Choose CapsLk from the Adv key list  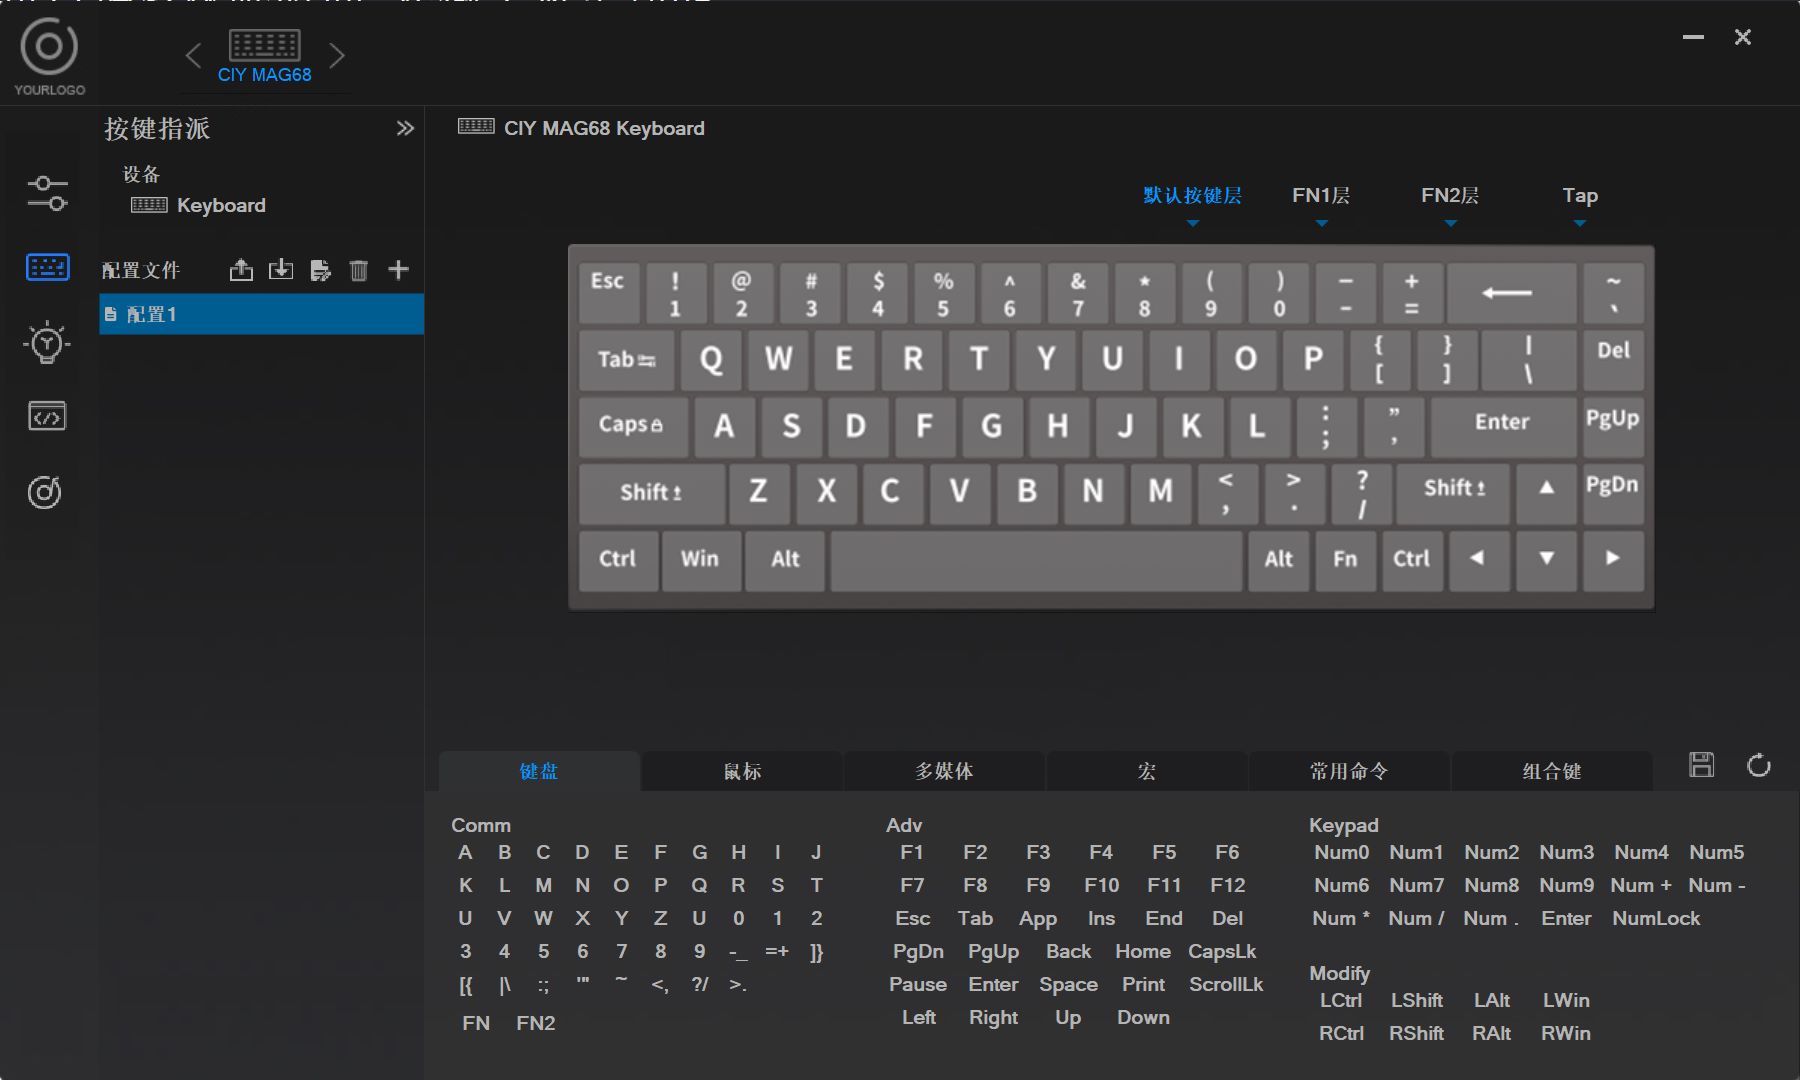[1221, 951]
